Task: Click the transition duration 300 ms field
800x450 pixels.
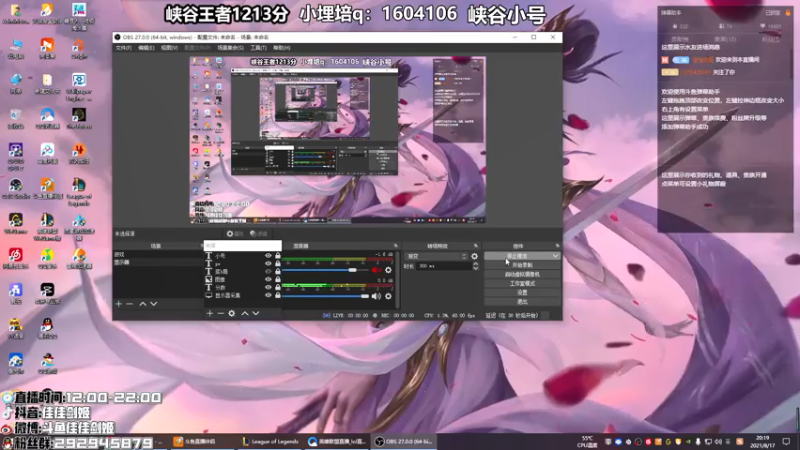Action: click(x=444, y=266)
